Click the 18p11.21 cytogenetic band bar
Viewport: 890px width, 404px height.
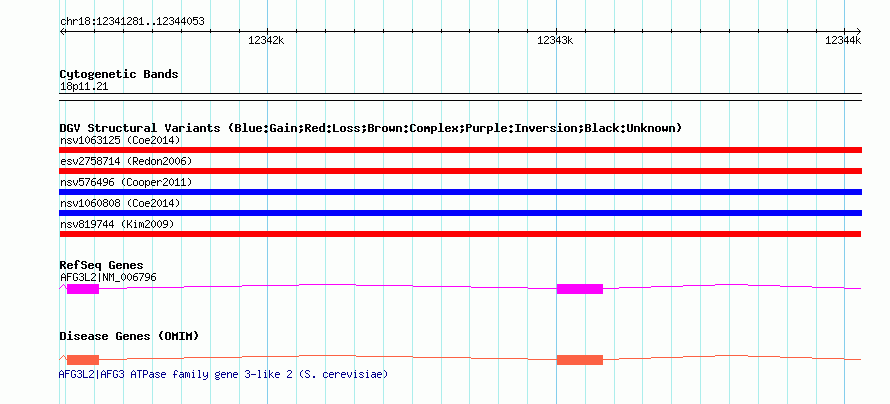point(460,97)
